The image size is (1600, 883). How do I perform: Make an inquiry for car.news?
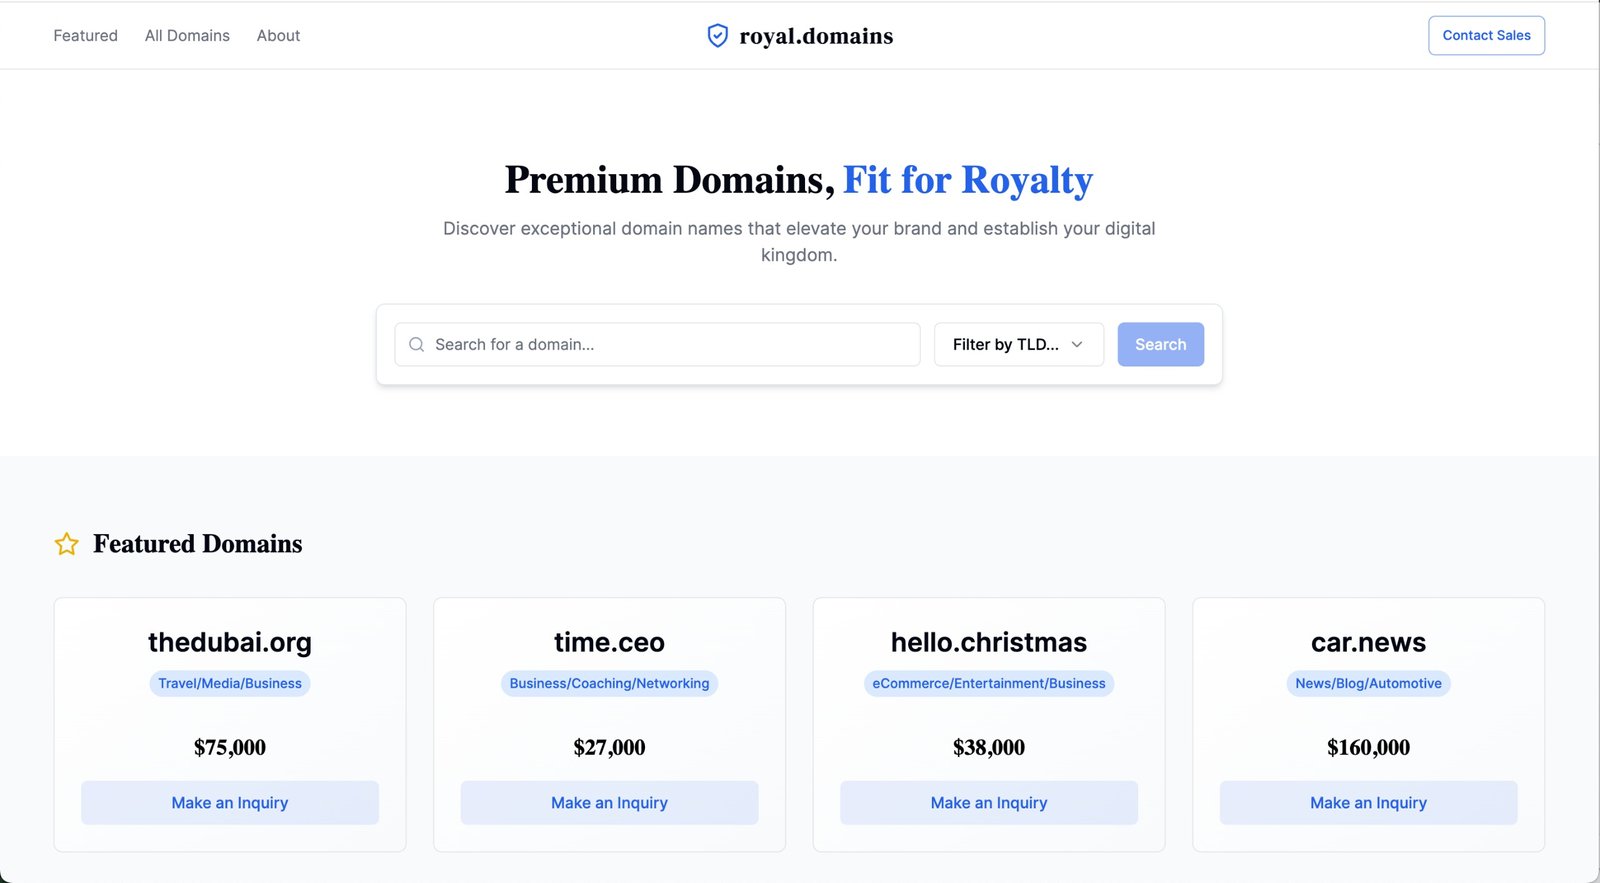point(1368,803)
